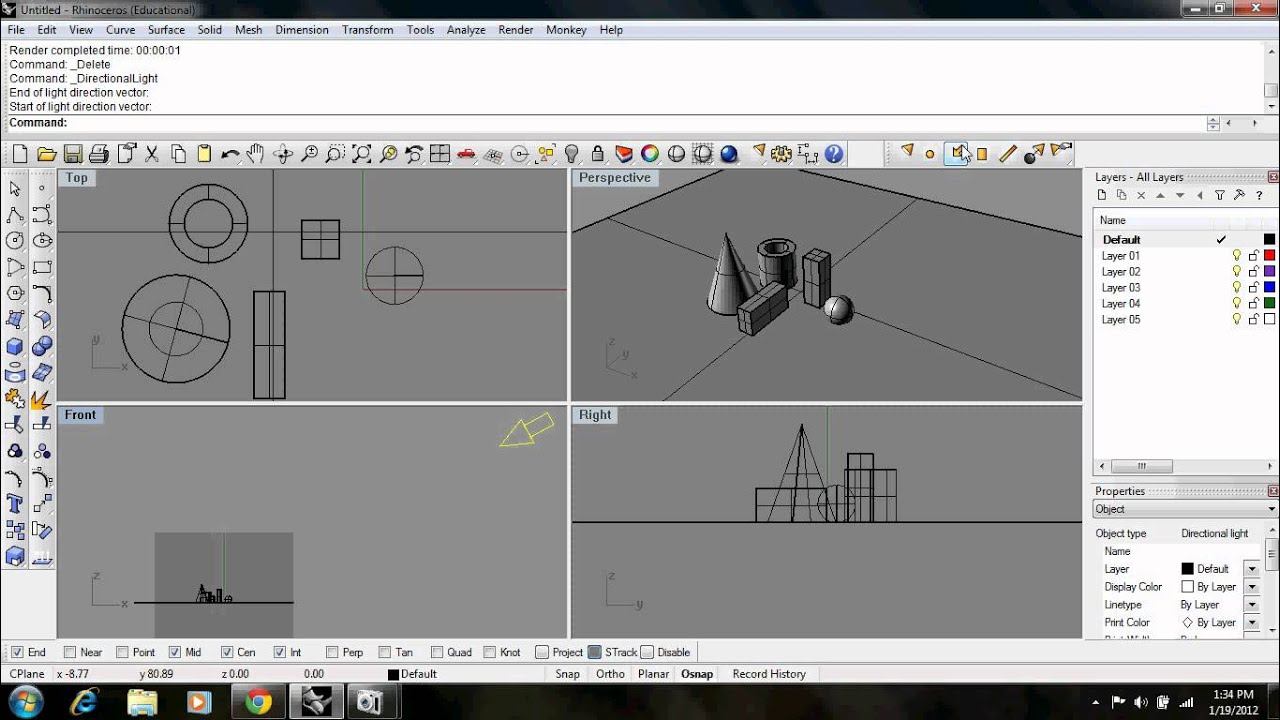Open the Print Color dropdown
The height and width of the screenshot is (720, 1280).
(1251, 622)
